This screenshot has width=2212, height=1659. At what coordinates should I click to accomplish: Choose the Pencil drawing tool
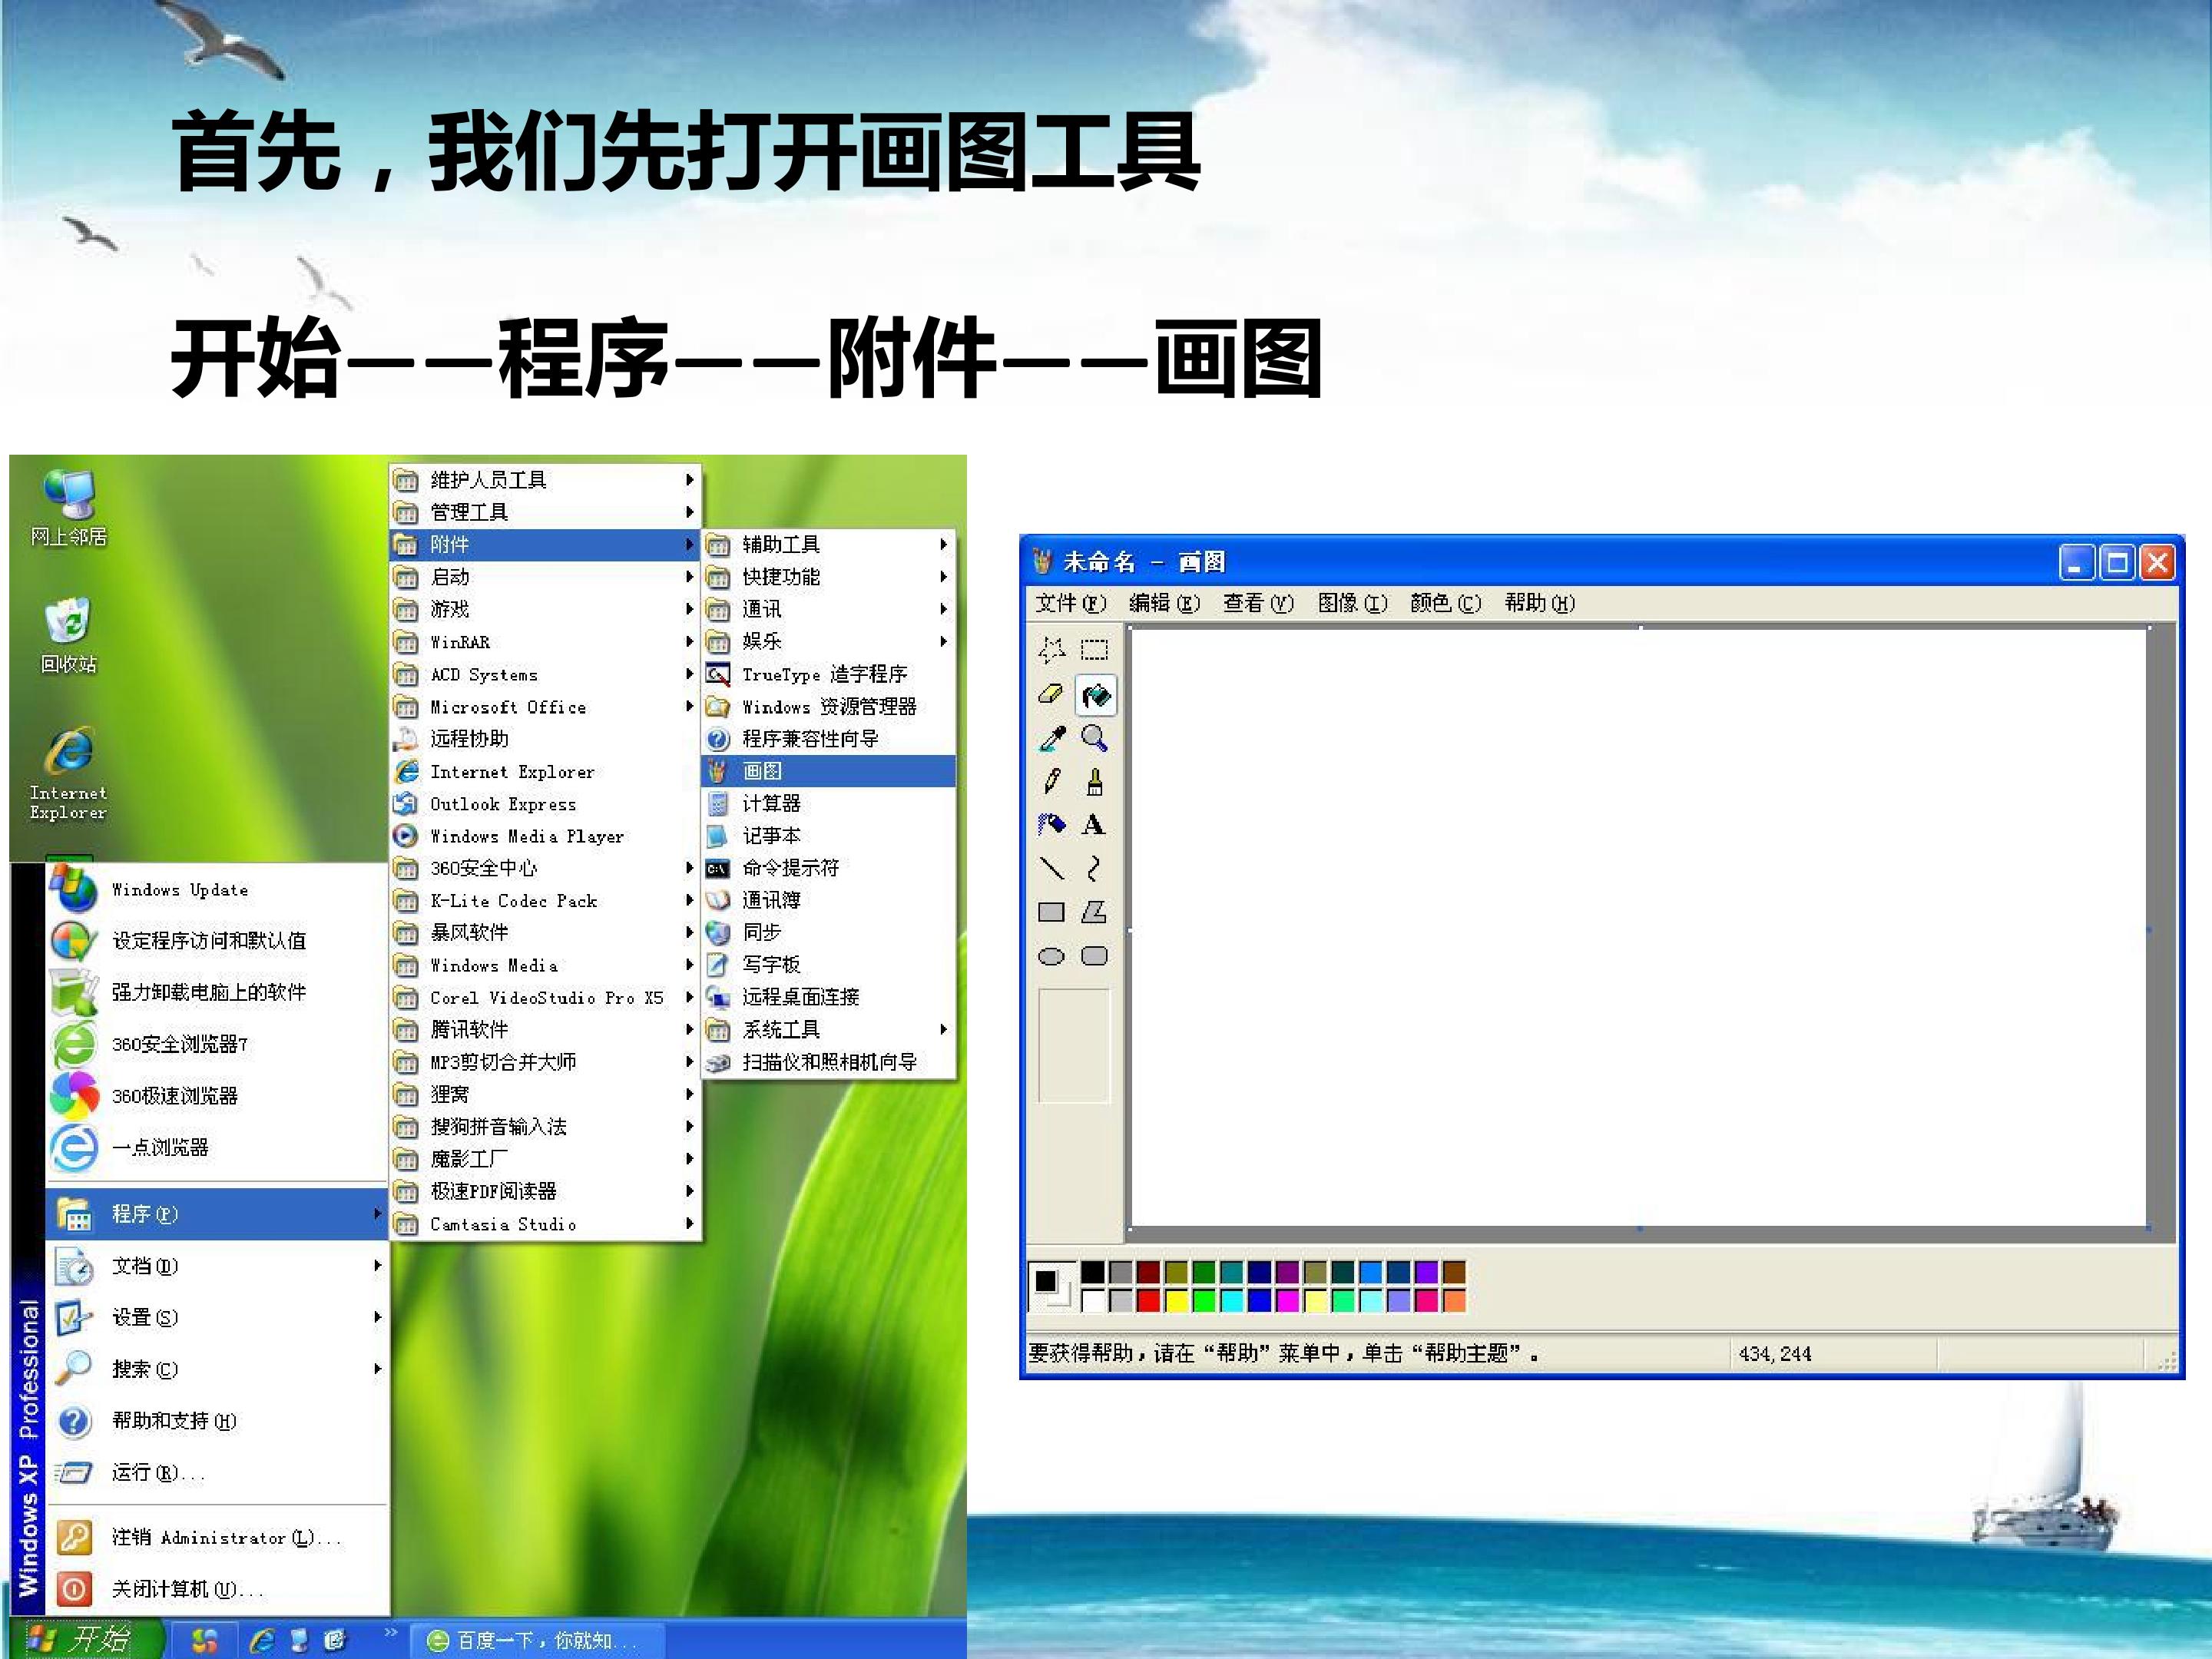point(1051,781)
